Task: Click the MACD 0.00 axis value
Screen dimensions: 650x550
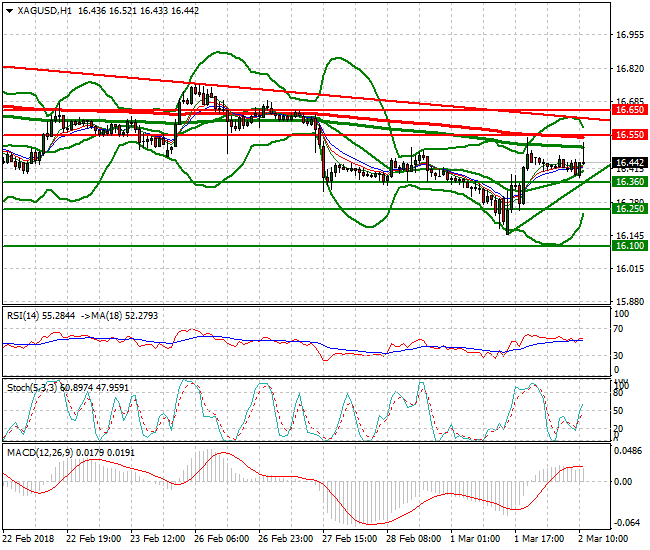Action: point(623,482)
